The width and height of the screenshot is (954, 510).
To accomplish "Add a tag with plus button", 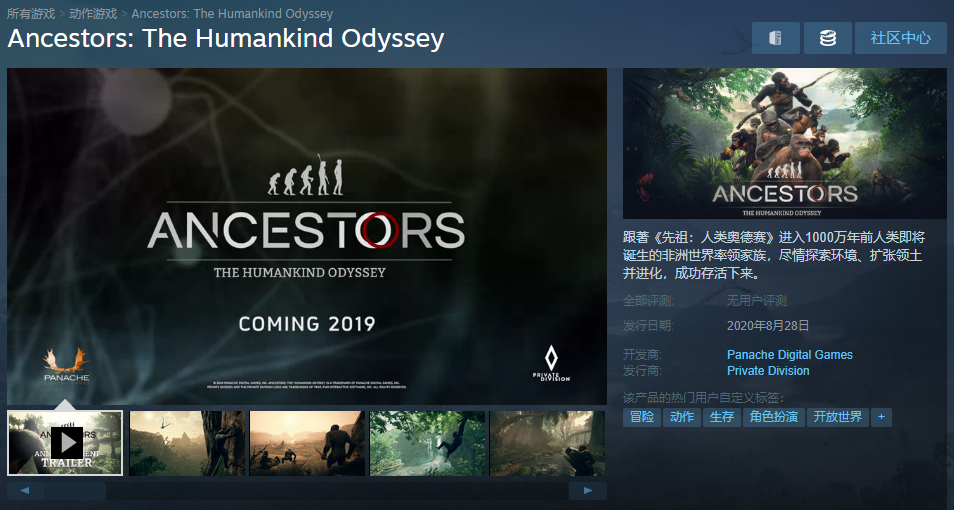I will click(x=881, y=417).
